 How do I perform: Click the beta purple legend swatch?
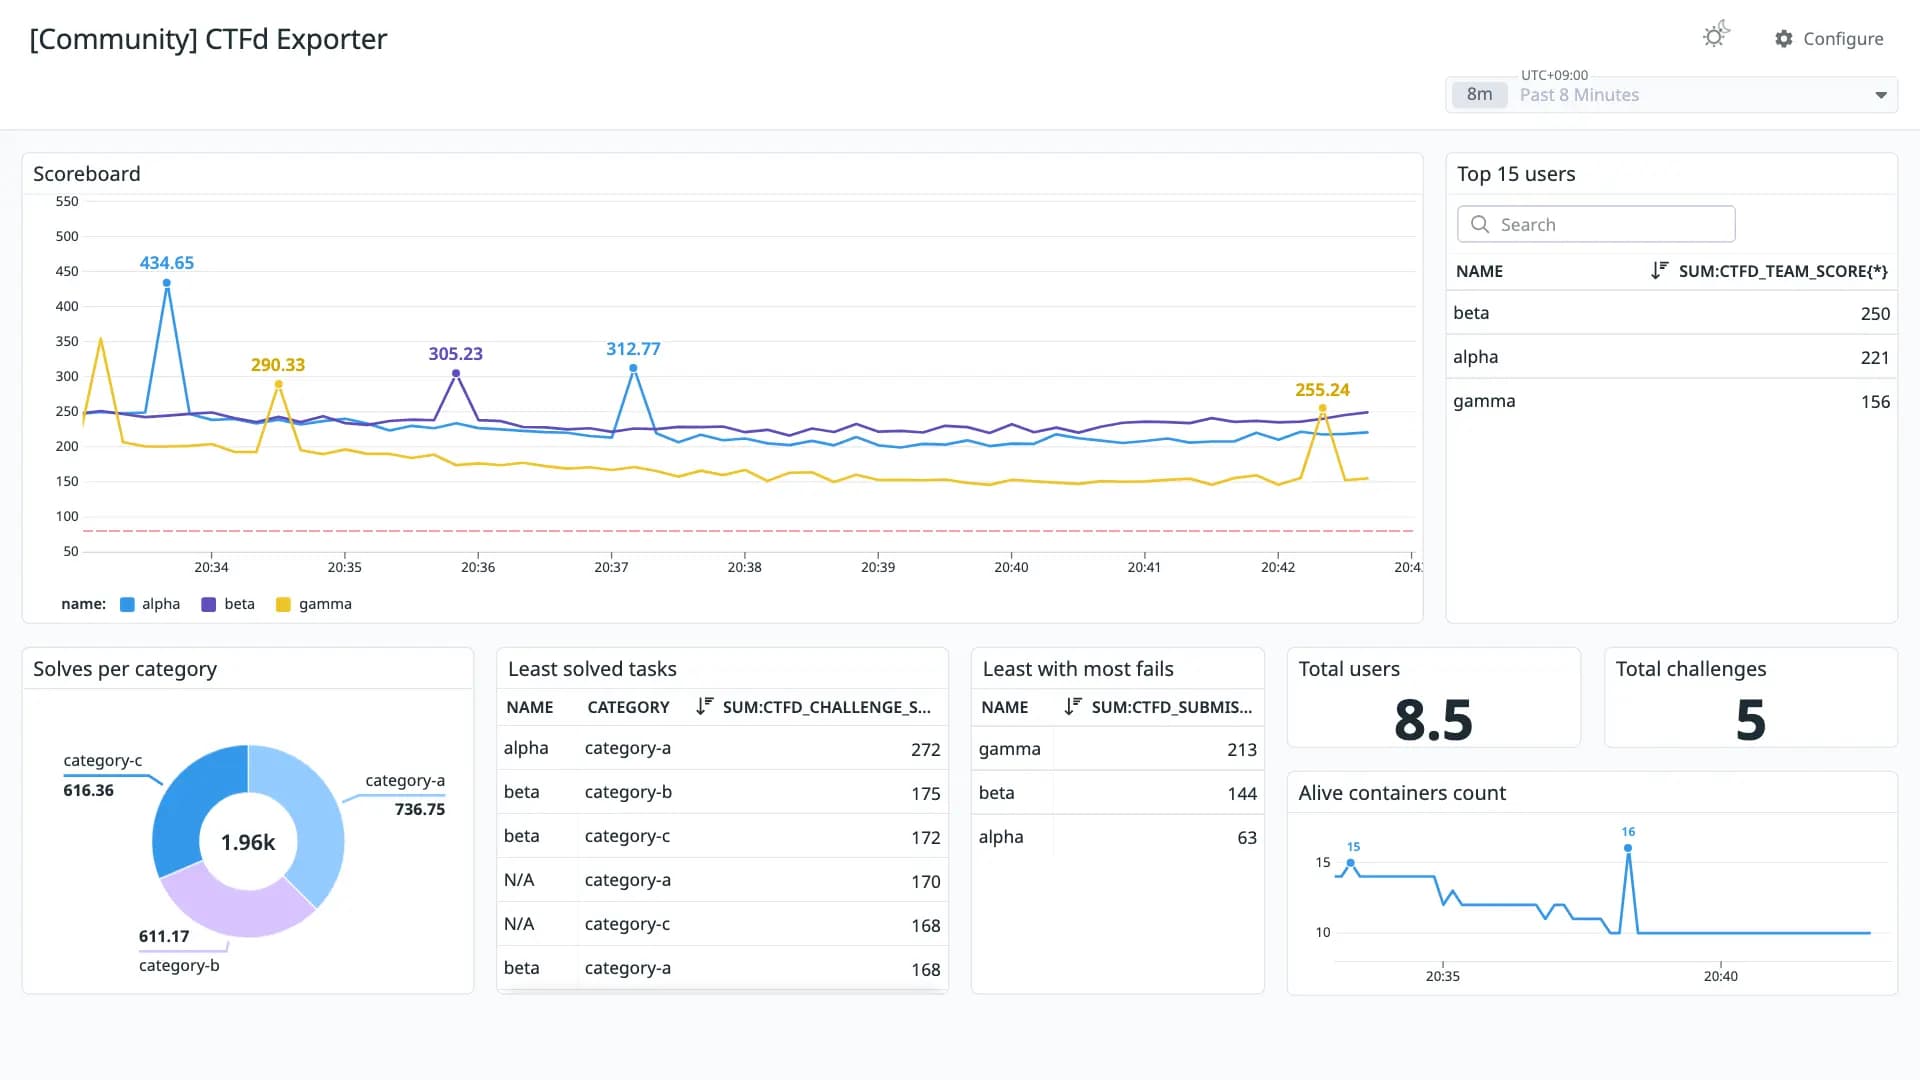(209, 604)
